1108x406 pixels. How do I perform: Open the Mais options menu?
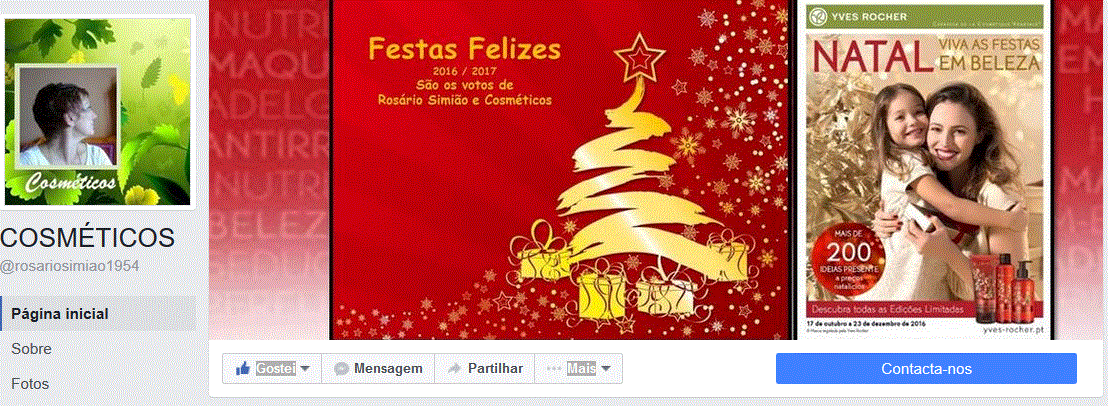[579, 369]
